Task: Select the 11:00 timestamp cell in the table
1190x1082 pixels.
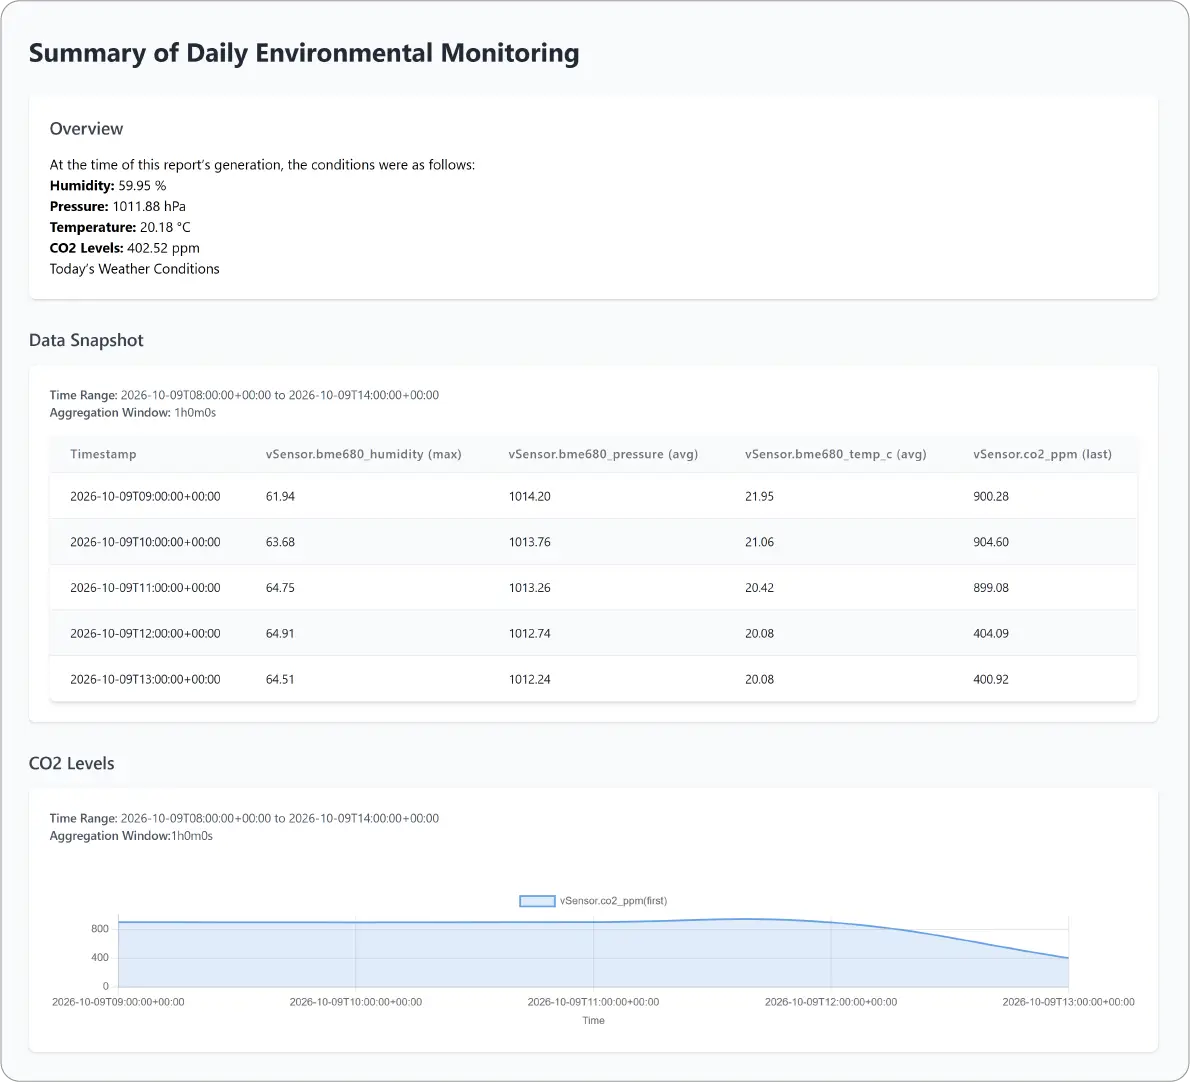Action: coord(145,588)
